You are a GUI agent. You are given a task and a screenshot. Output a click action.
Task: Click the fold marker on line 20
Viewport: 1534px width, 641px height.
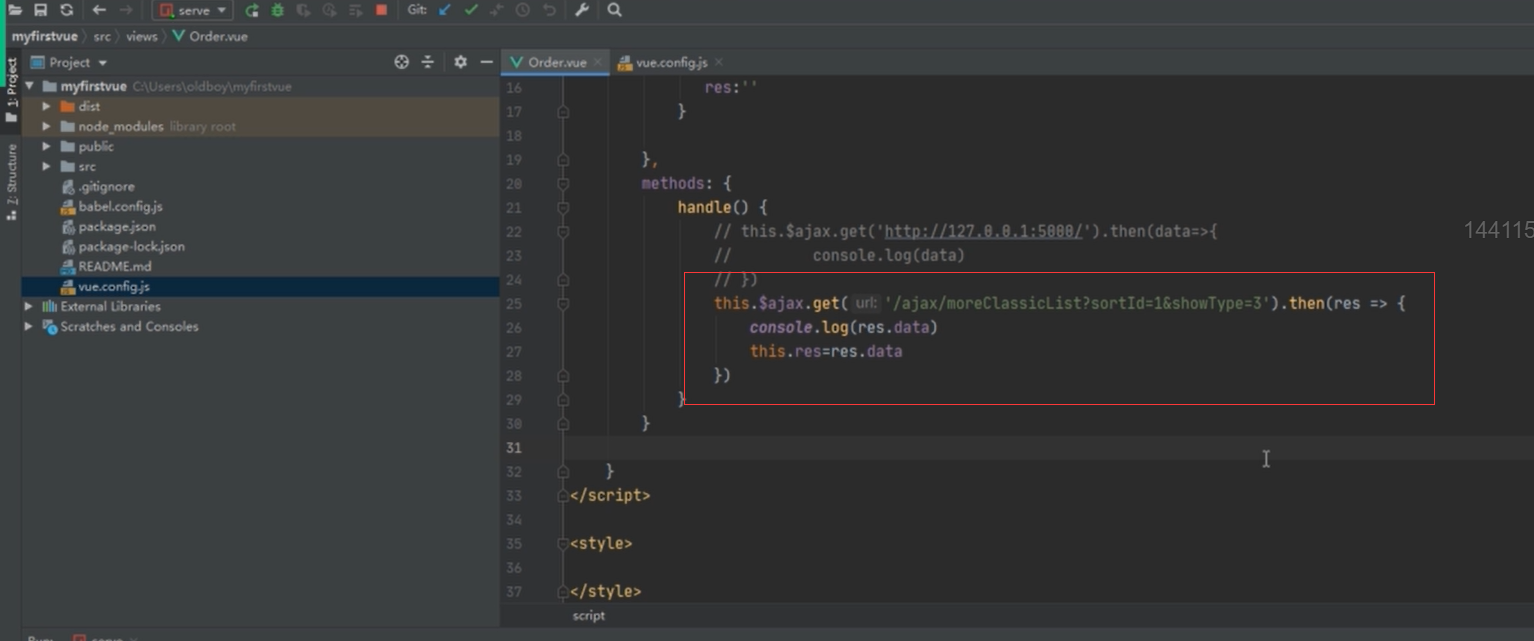pyautogui.click(x=563, y=184)
